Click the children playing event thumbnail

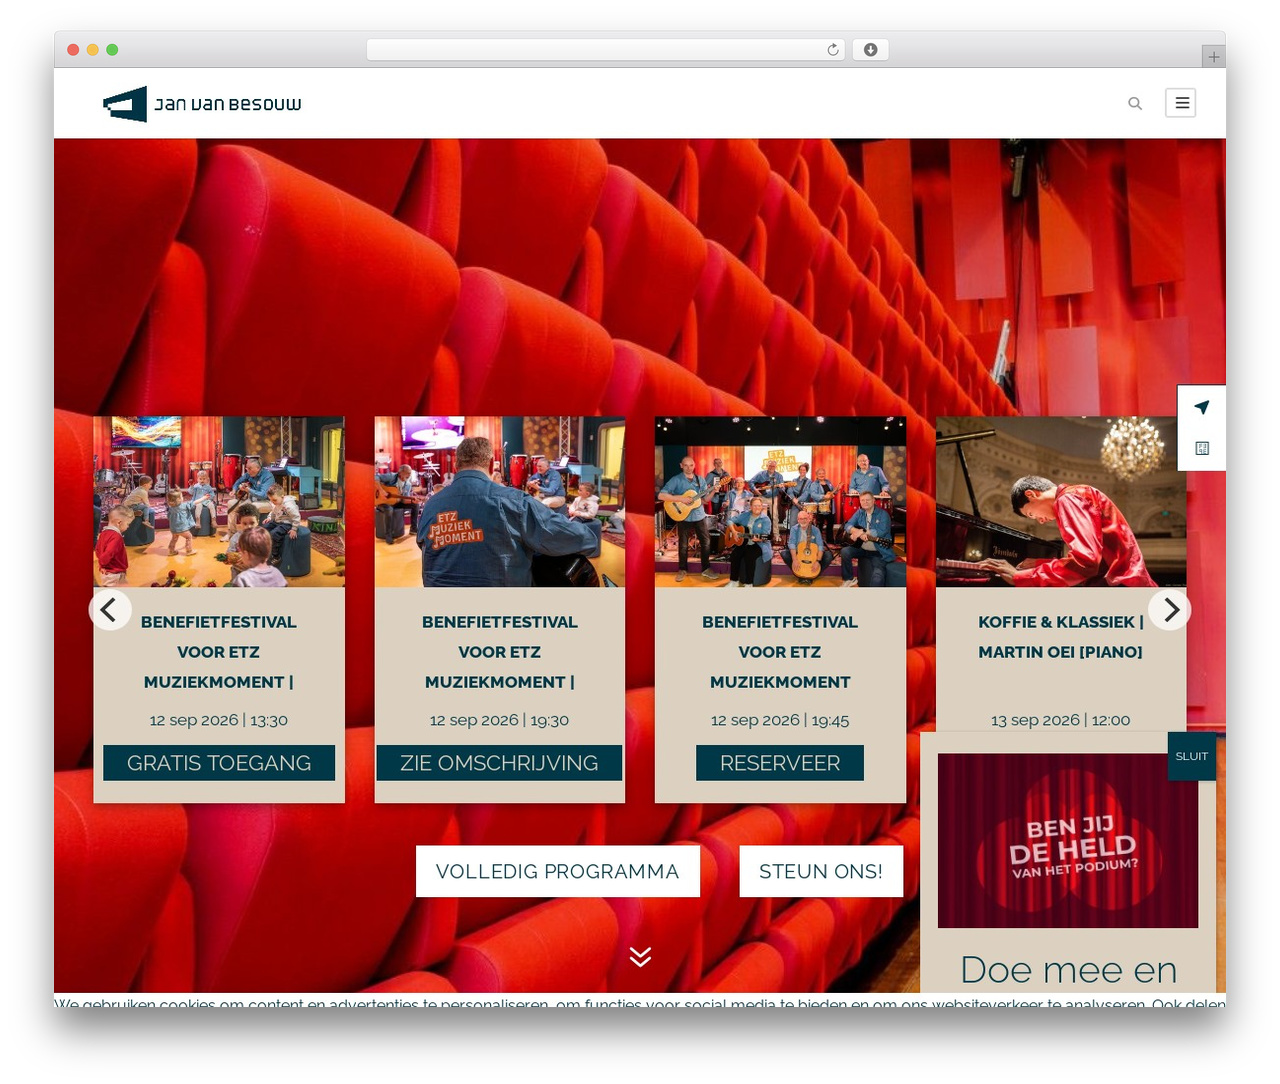click(219, 502)
